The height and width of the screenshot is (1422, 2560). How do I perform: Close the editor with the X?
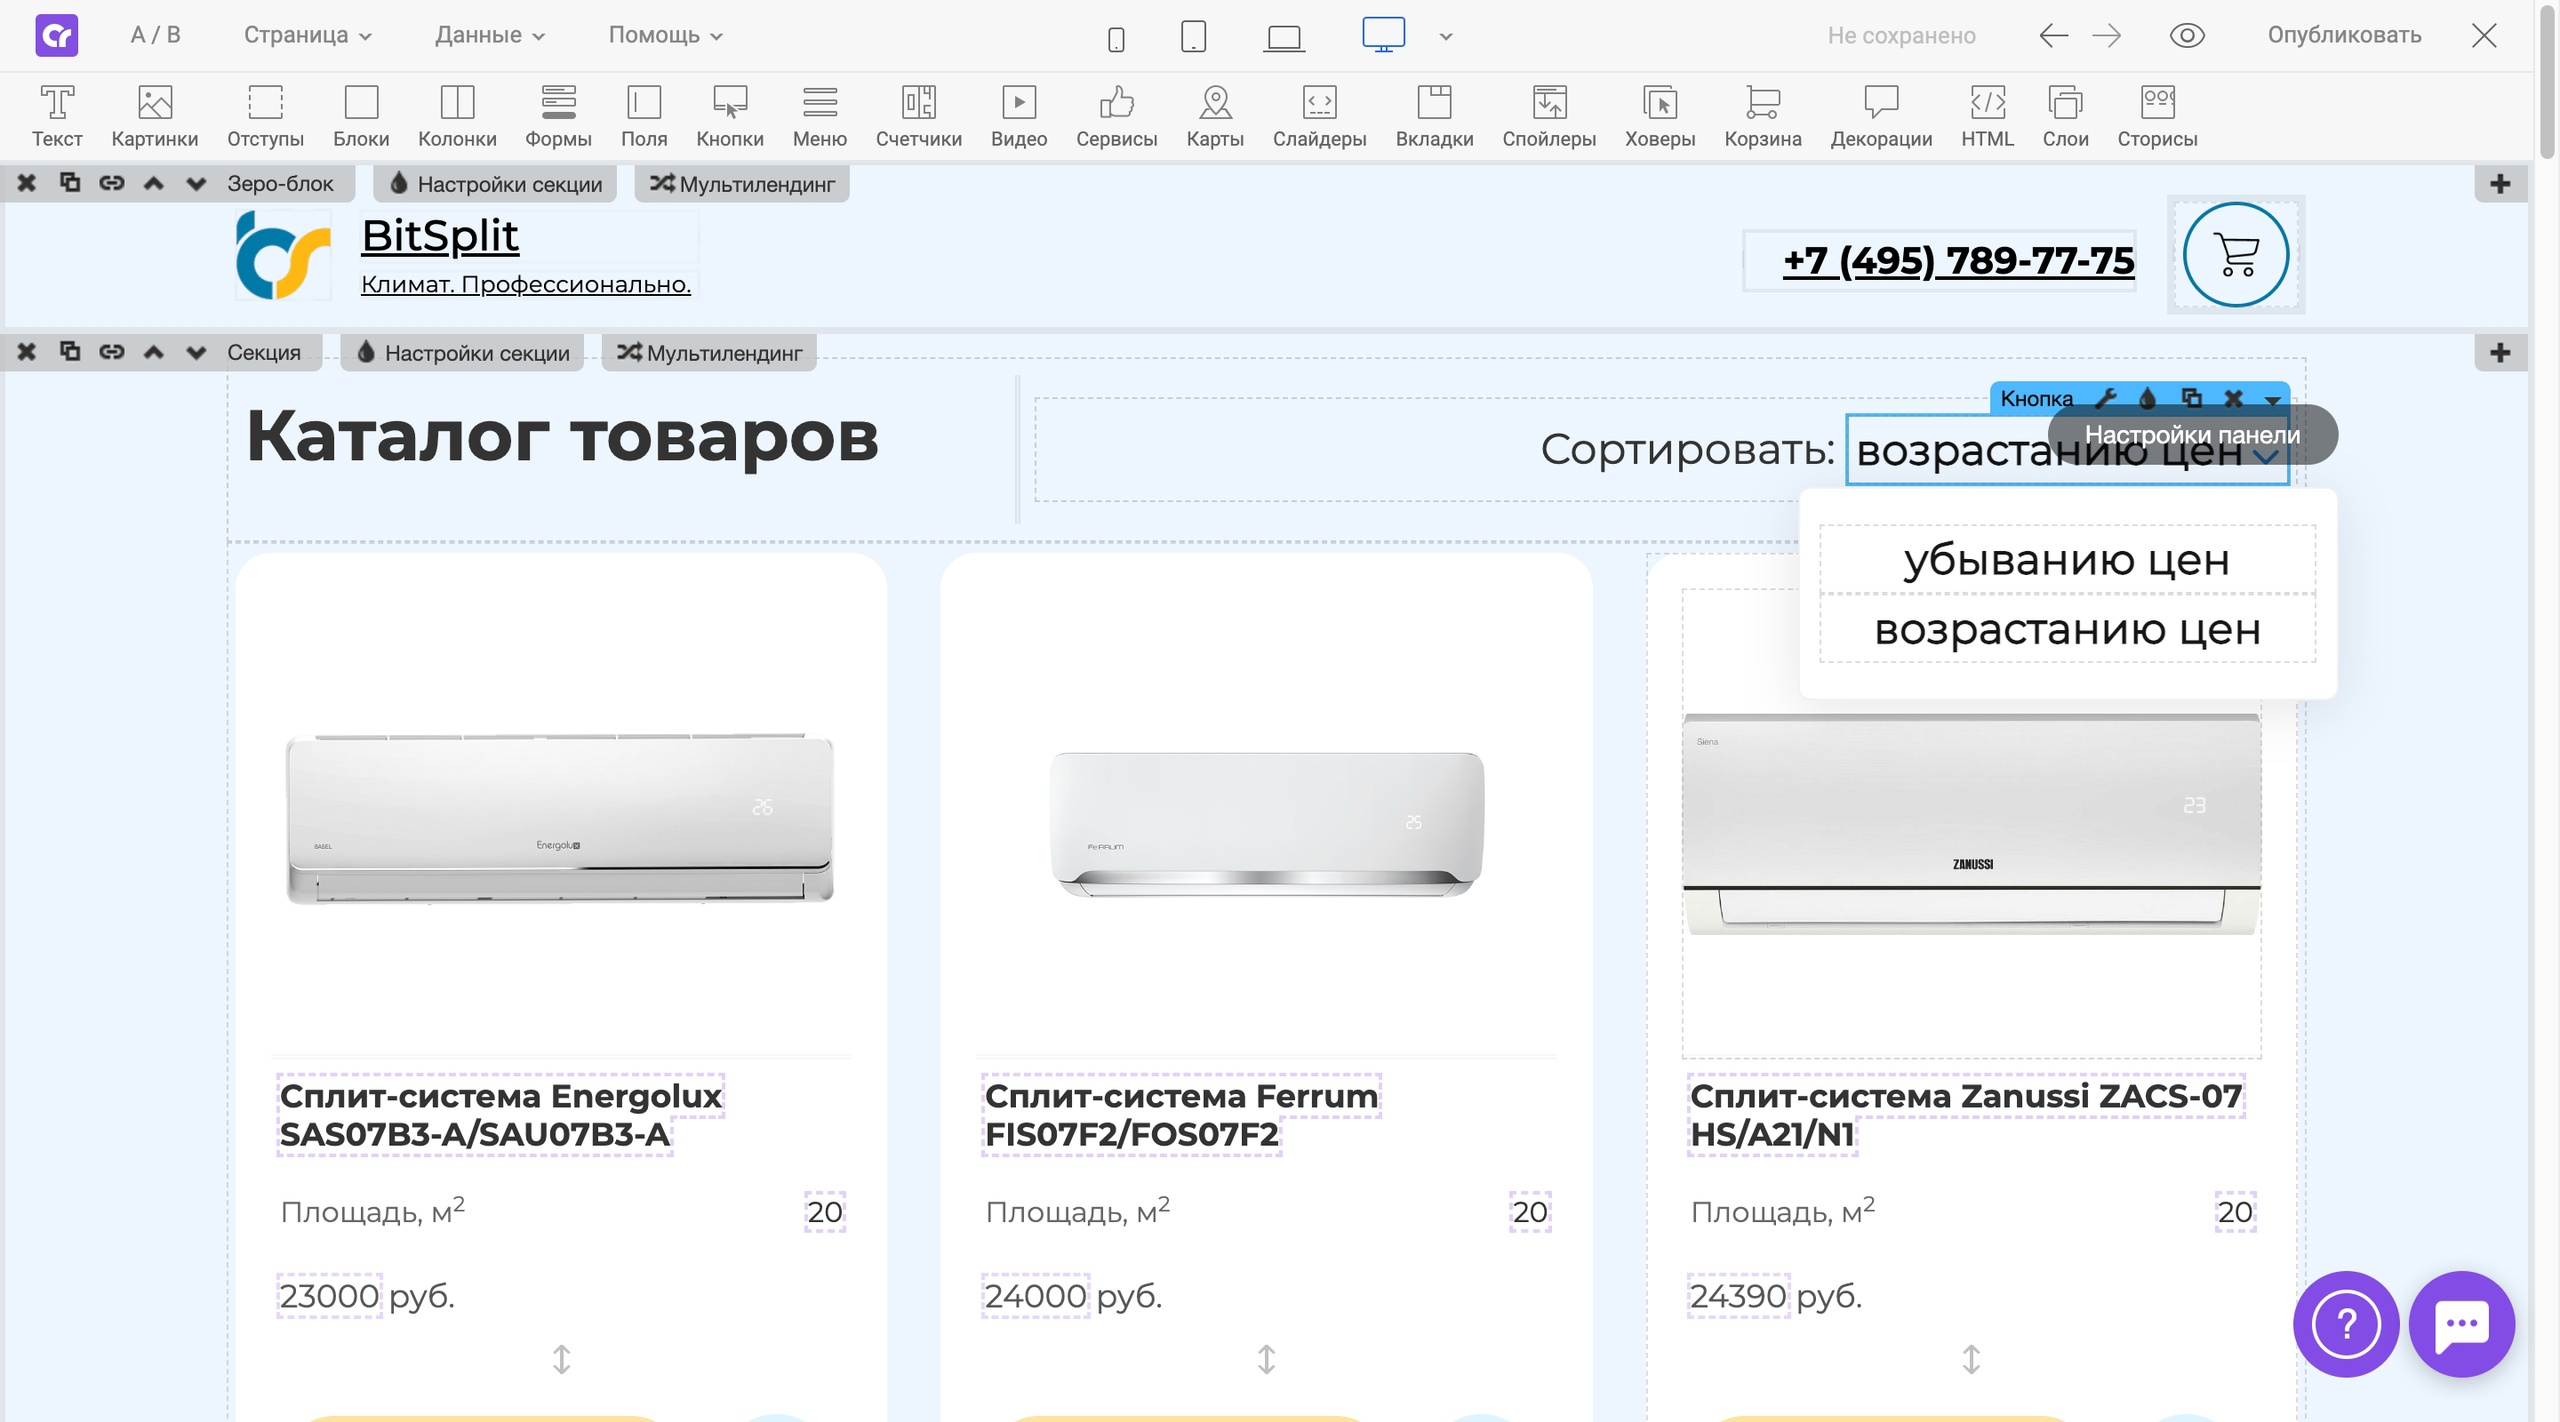pyautogui.click(x=2484, y=36)
